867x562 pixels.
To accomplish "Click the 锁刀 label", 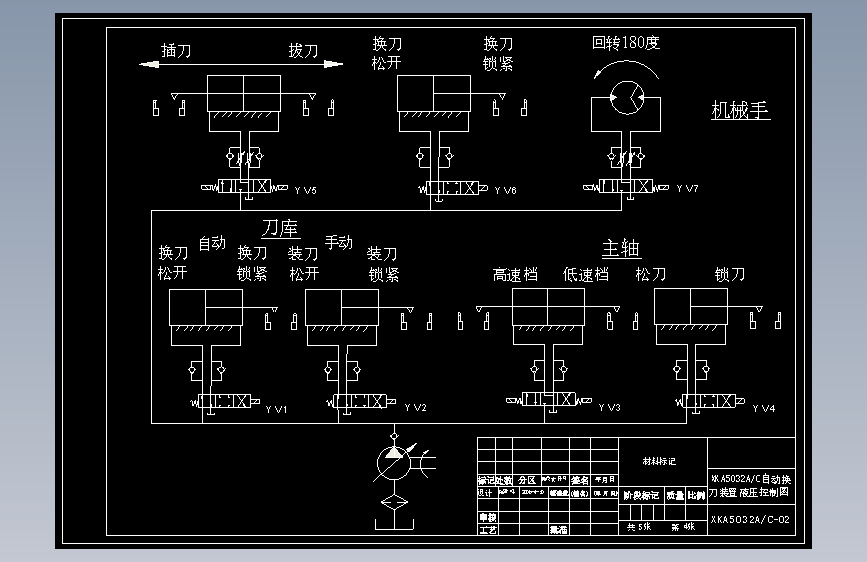I will click(x=730, y=274).
